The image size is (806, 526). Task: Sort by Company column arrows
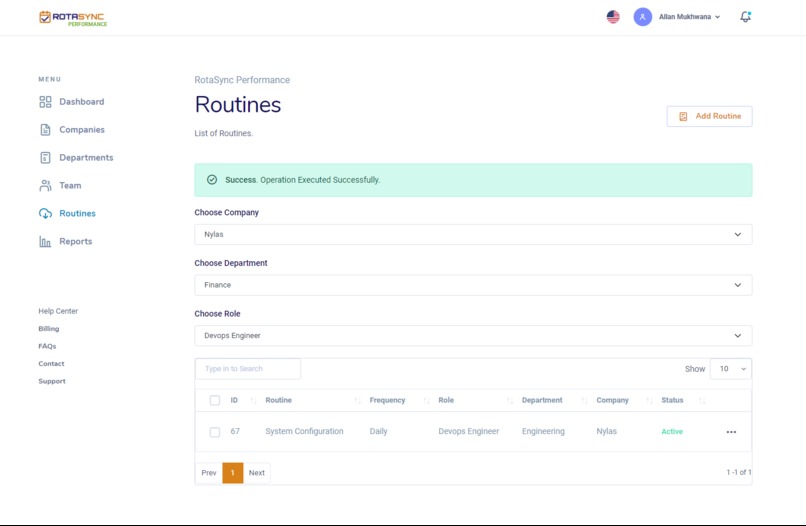coord(649,401)
